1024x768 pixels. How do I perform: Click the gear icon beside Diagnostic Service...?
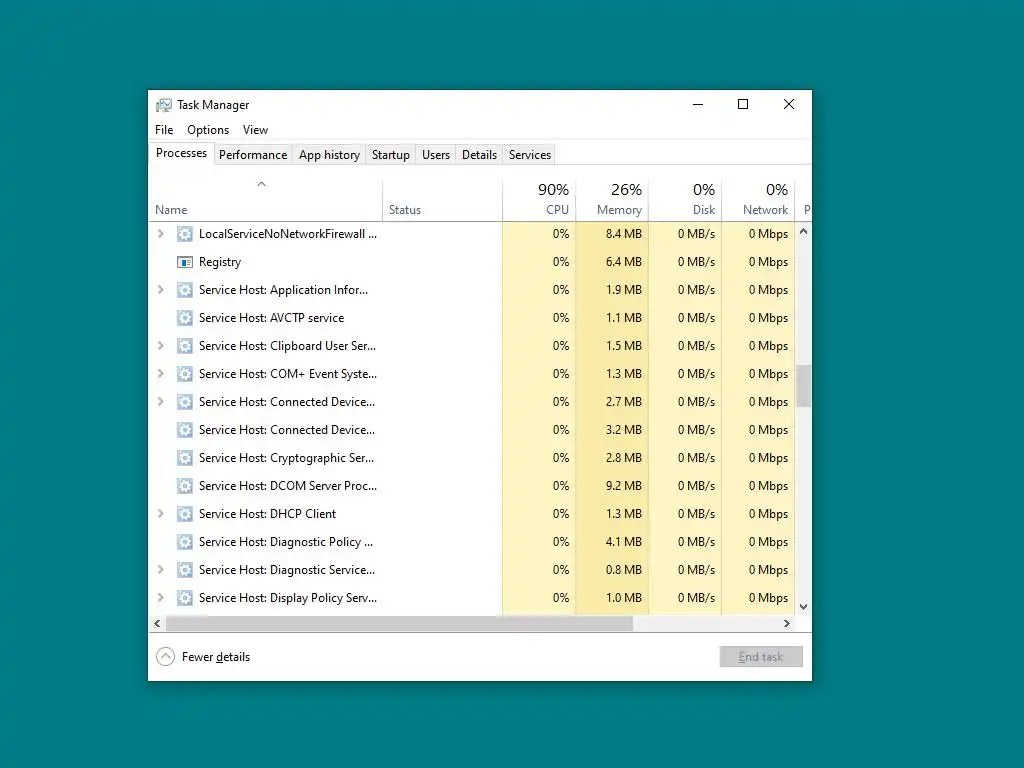pos(185,570)
